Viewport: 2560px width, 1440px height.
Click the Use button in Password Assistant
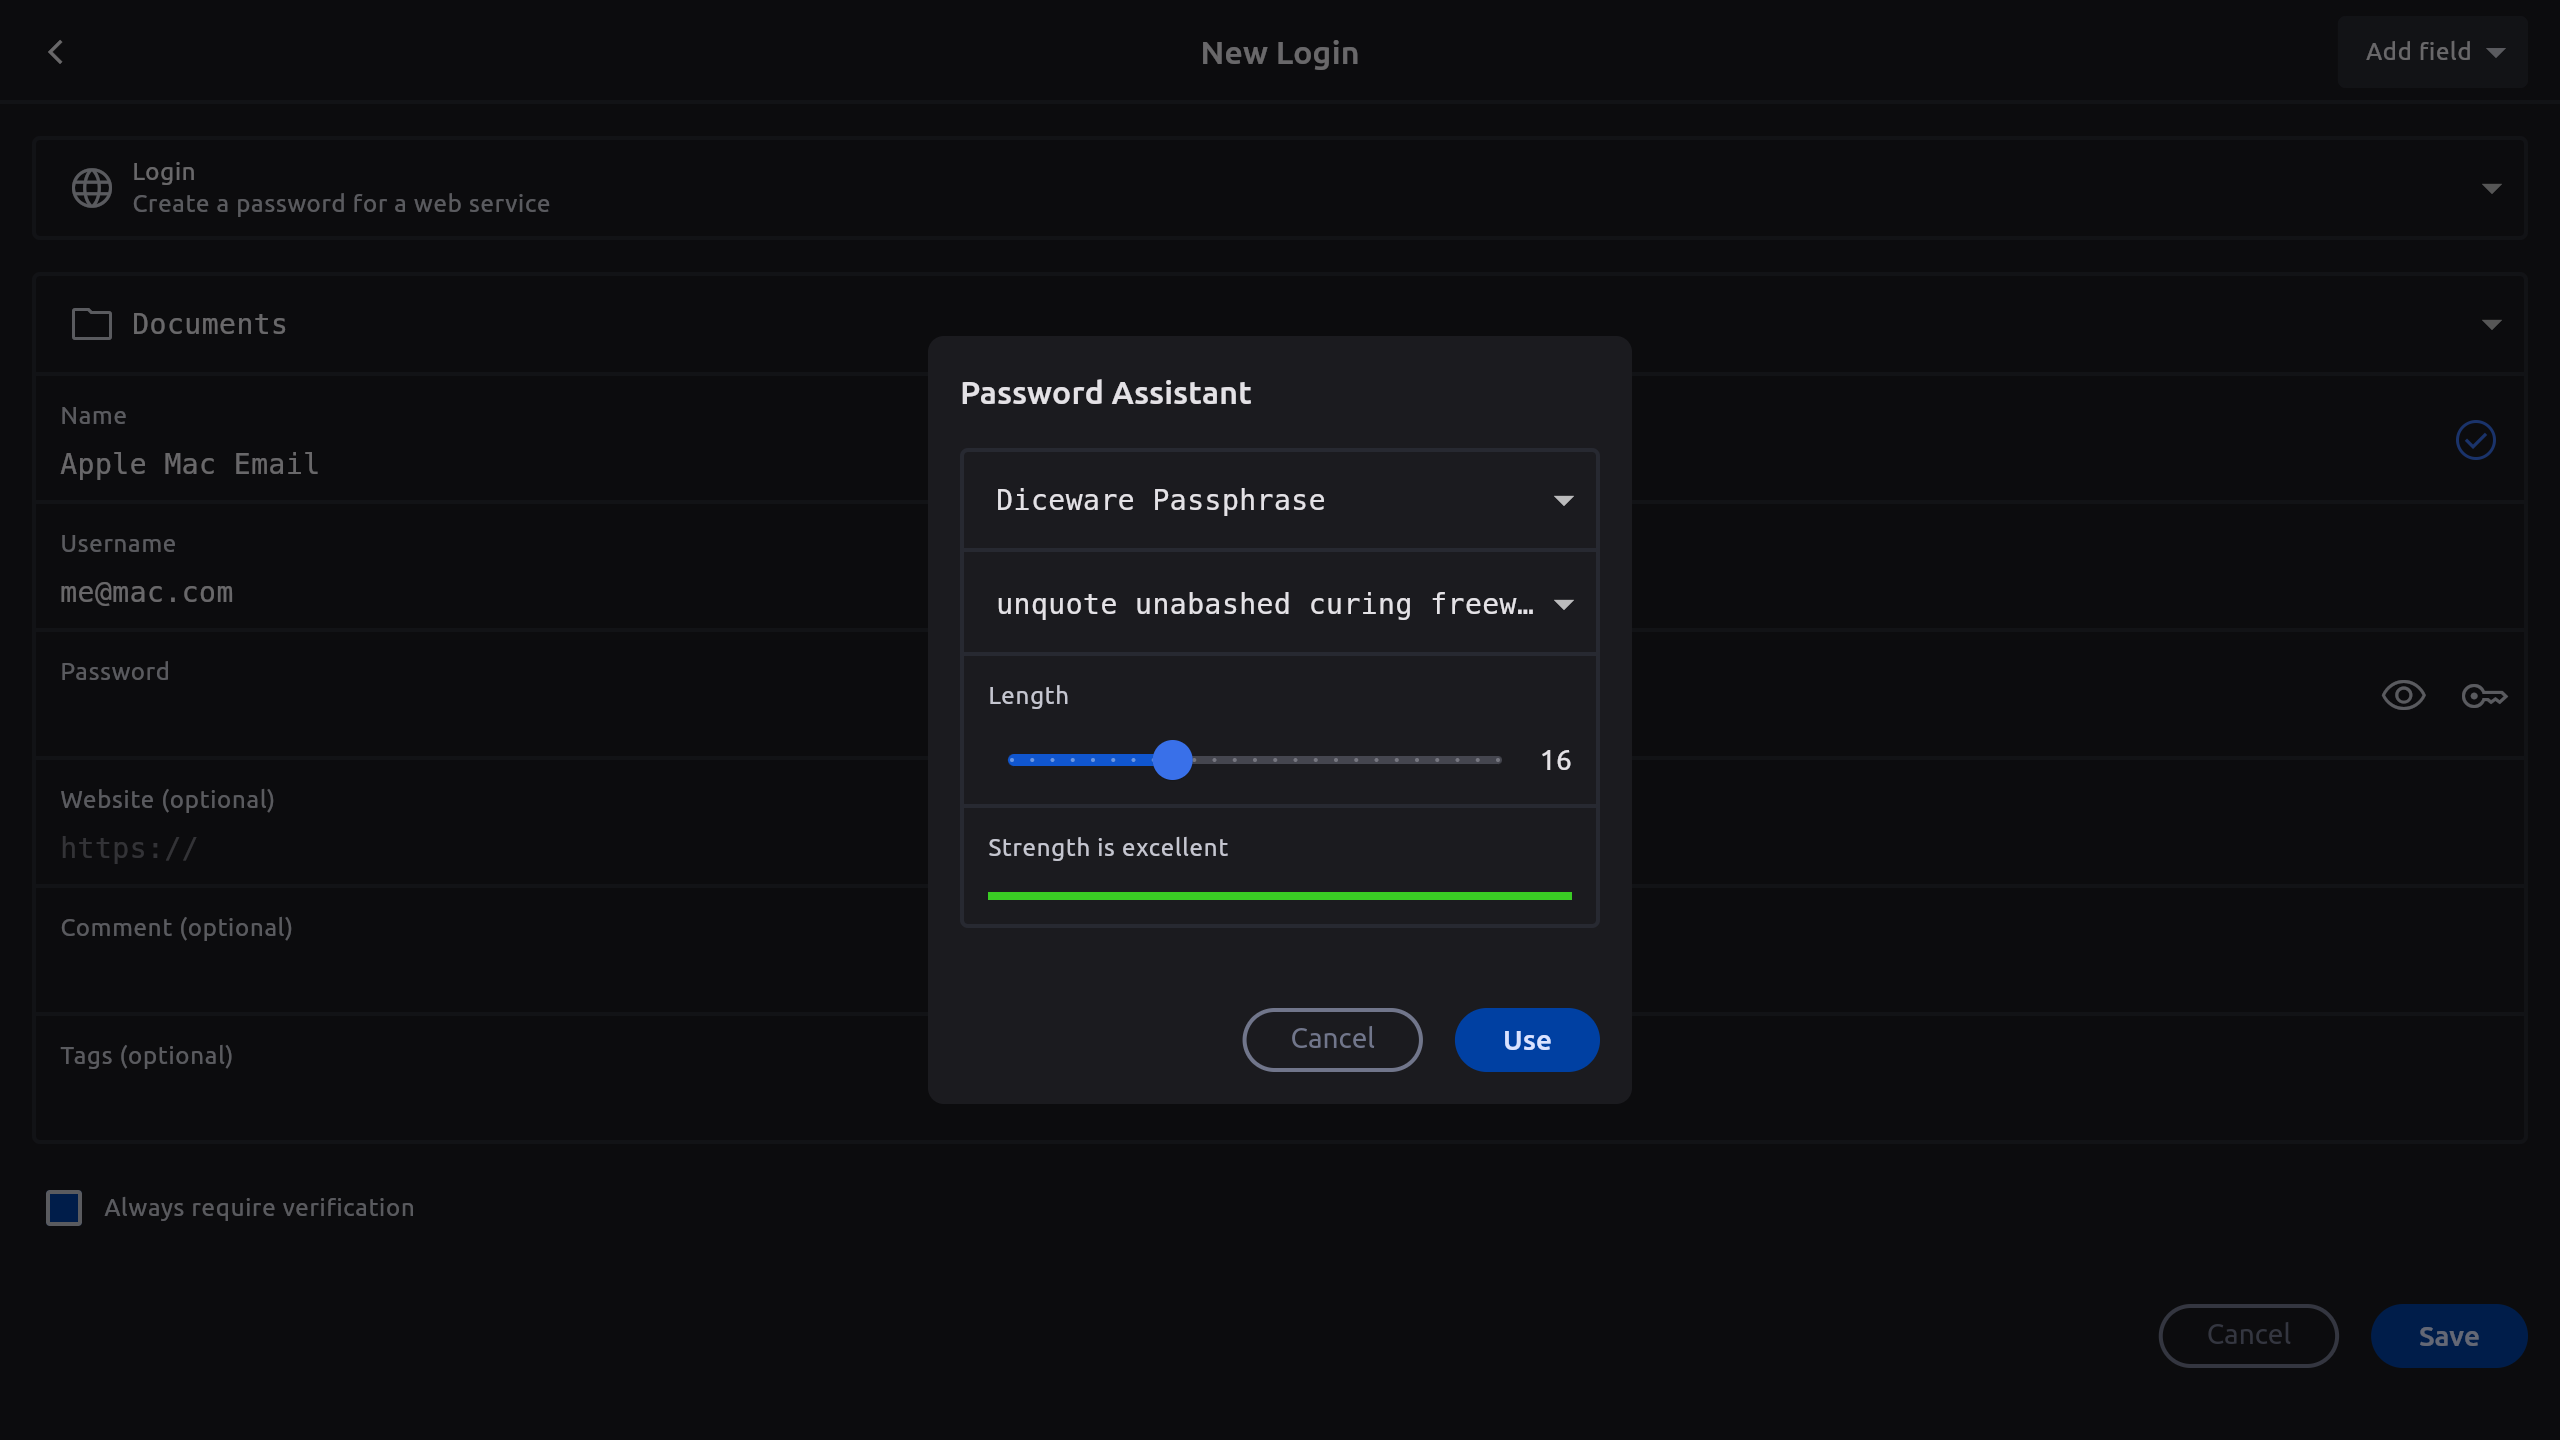[1526, 1040]
